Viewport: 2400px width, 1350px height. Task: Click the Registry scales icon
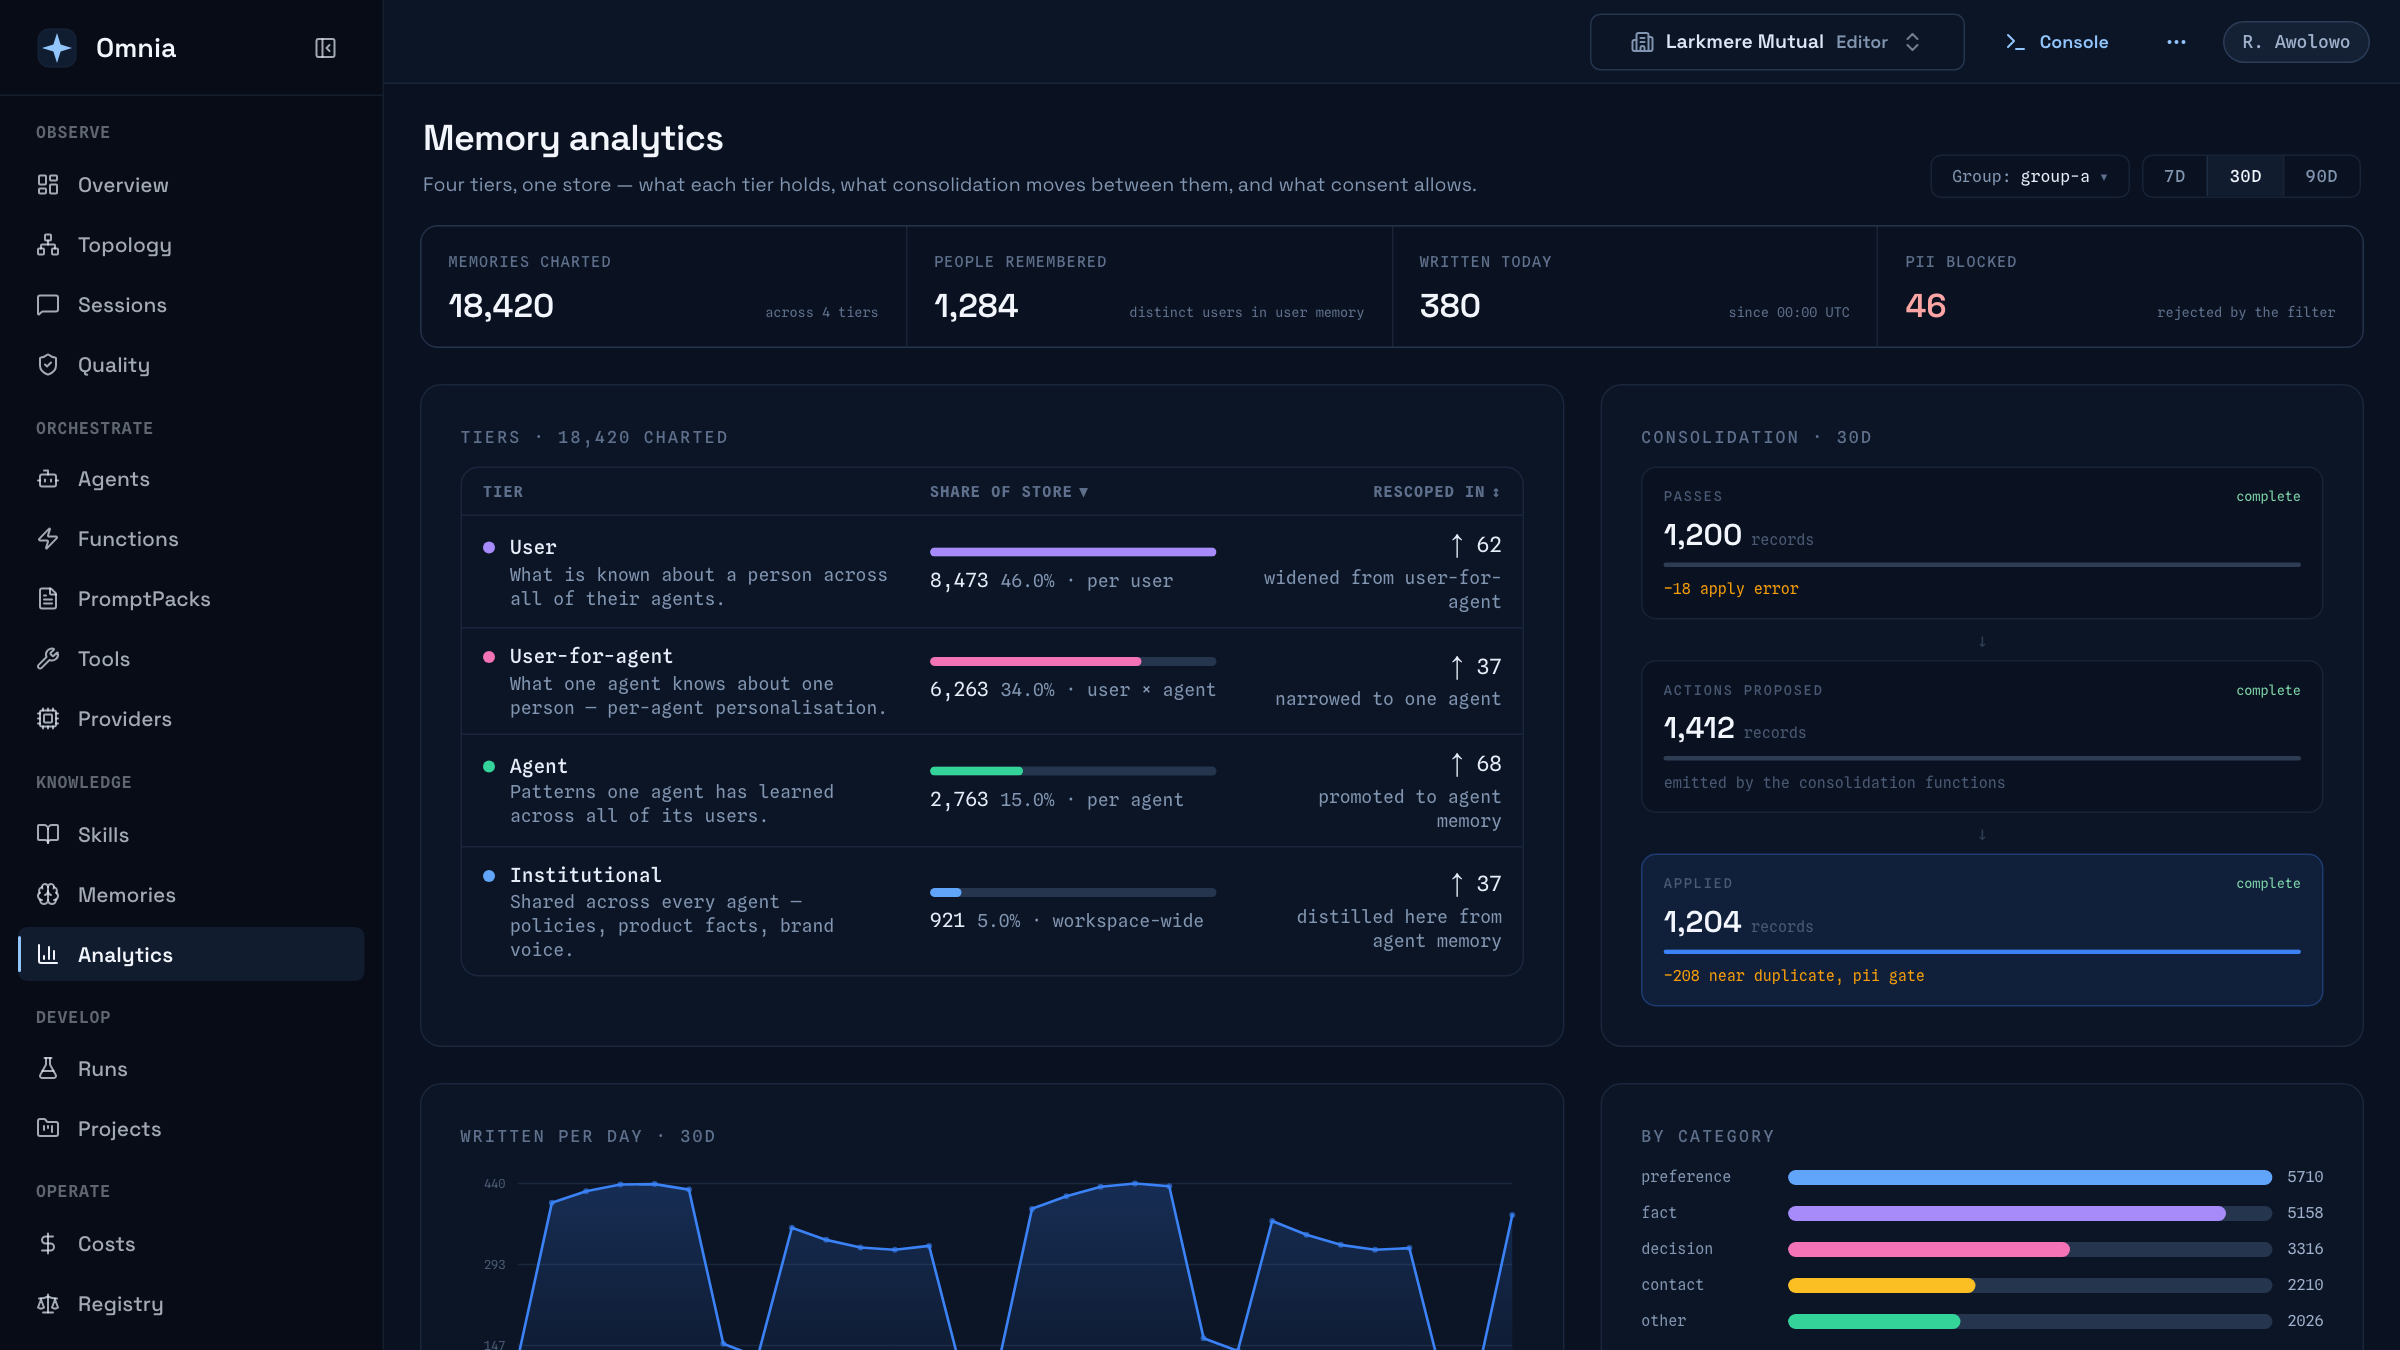(x=48, y=1304)
